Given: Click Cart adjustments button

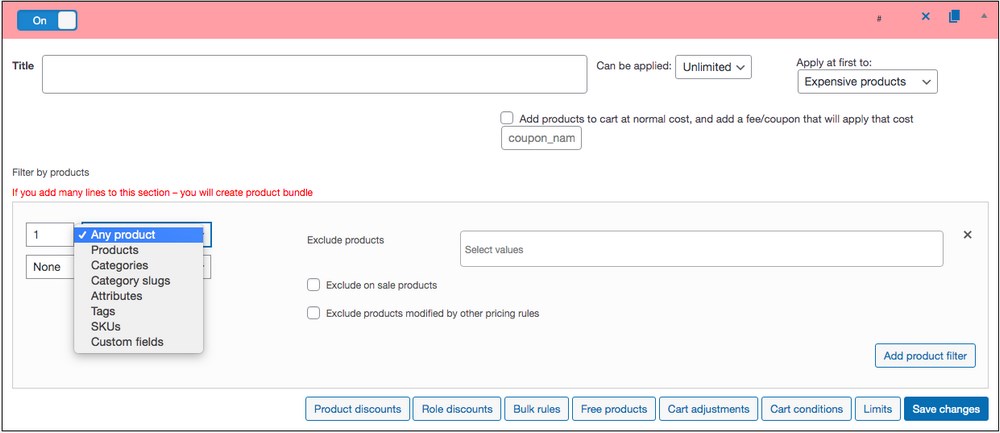Looking at the screenshot, I should pyautogui.click(x=709, y=409).
